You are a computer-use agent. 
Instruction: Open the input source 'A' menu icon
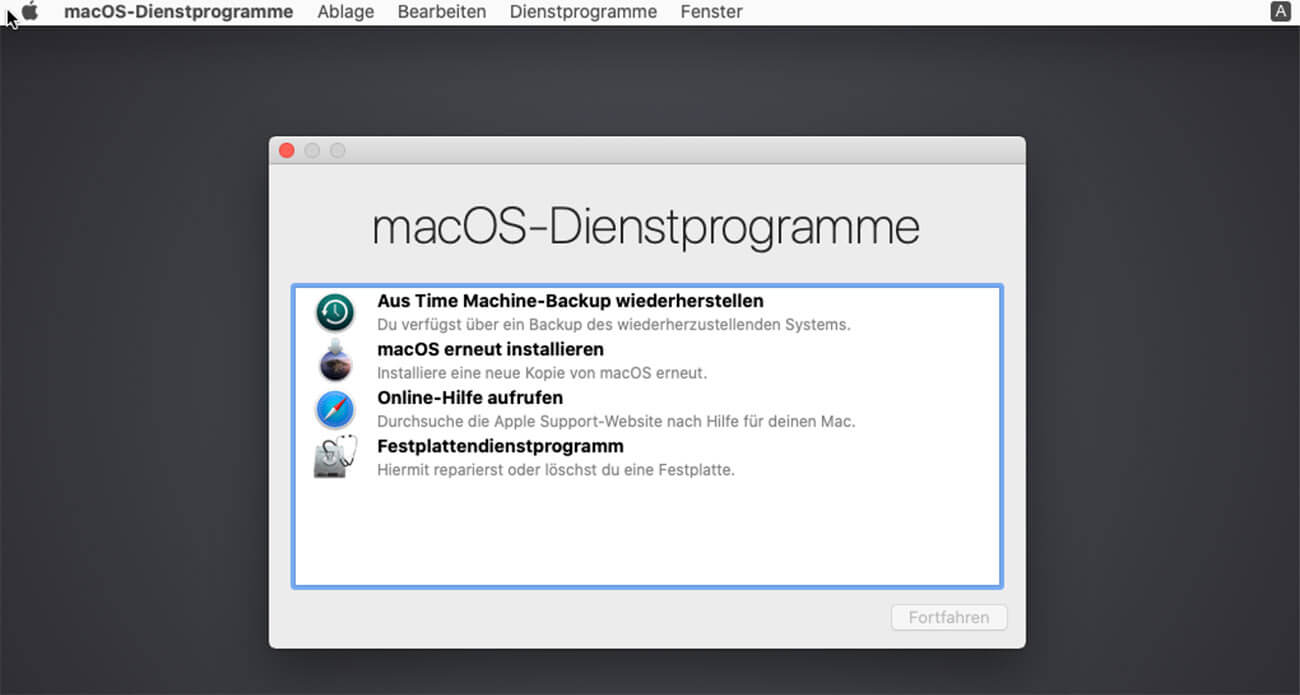[x=1280, y=12]
